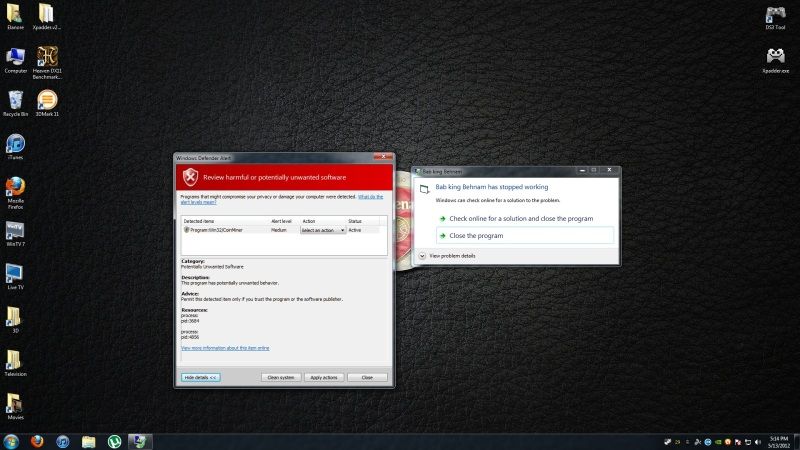The width and height of the screenshot is (800, 450).
Task: Click the uTorrent taskbar icon
Action: pyautogui.click(x=114, y=441)
